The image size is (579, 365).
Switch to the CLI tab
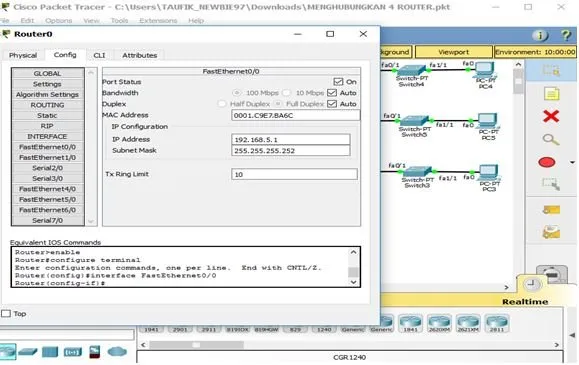99,55
